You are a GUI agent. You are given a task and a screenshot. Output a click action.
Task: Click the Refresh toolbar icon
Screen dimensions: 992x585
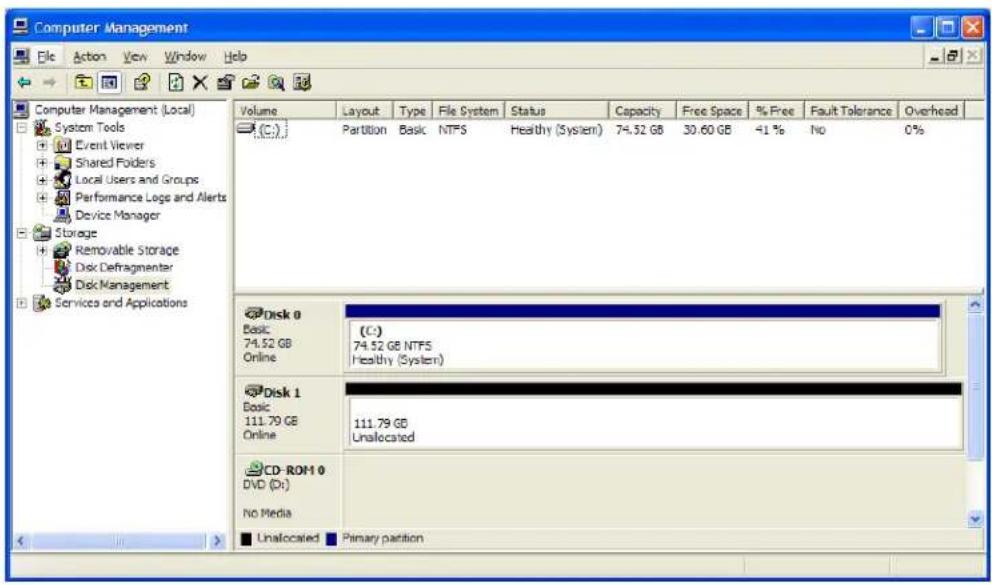[176, 82]
